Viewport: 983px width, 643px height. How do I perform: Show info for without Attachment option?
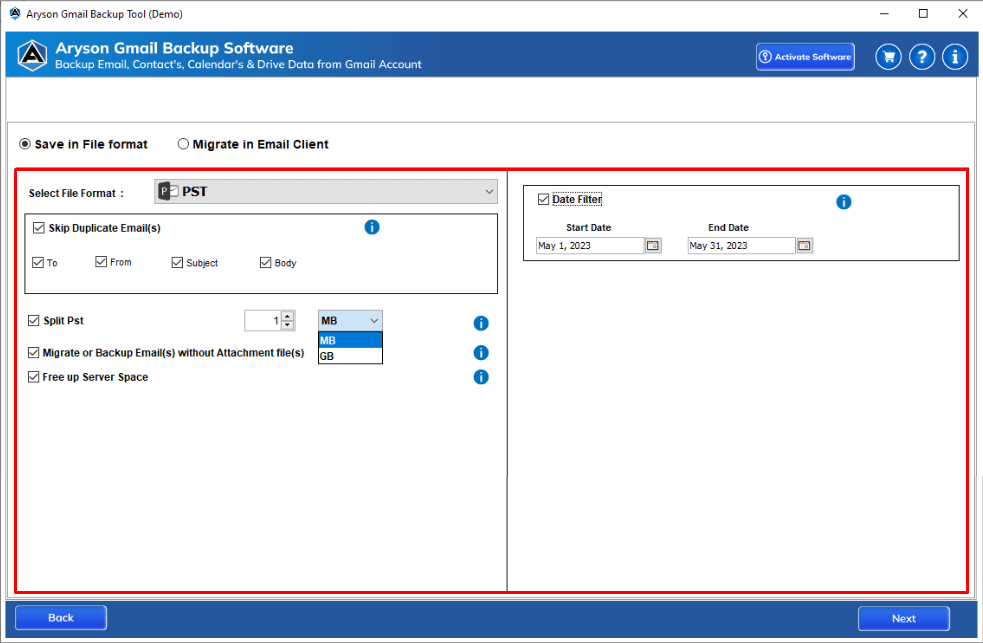pos(481,353)
